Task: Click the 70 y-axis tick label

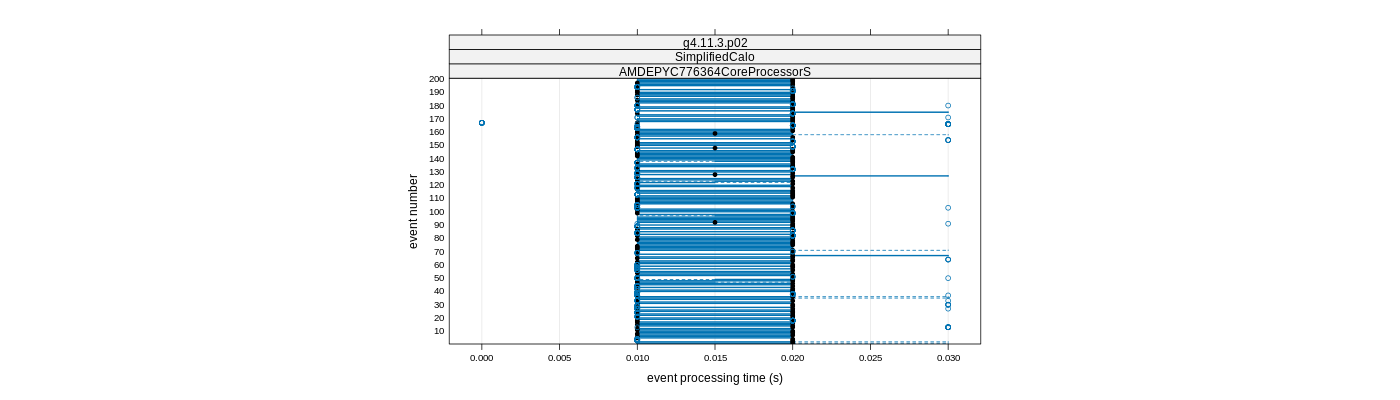Action: 439,252
